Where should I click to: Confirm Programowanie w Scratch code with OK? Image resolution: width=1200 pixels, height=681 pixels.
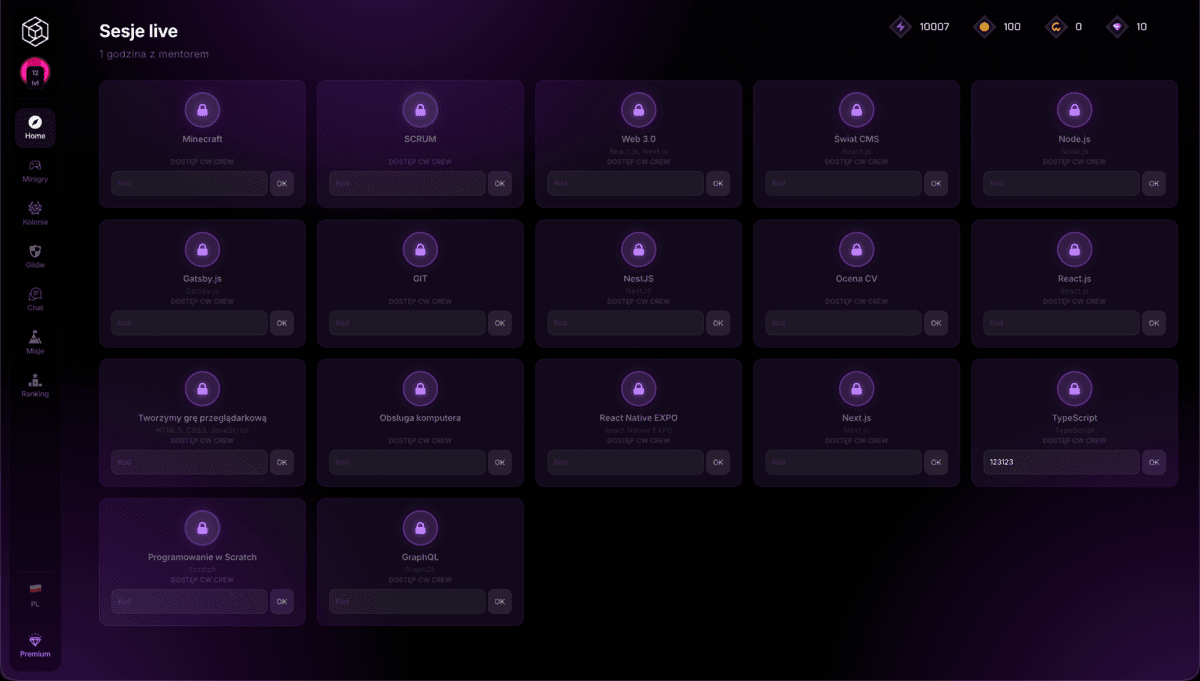pyautogui.click(x=282, y=601)
